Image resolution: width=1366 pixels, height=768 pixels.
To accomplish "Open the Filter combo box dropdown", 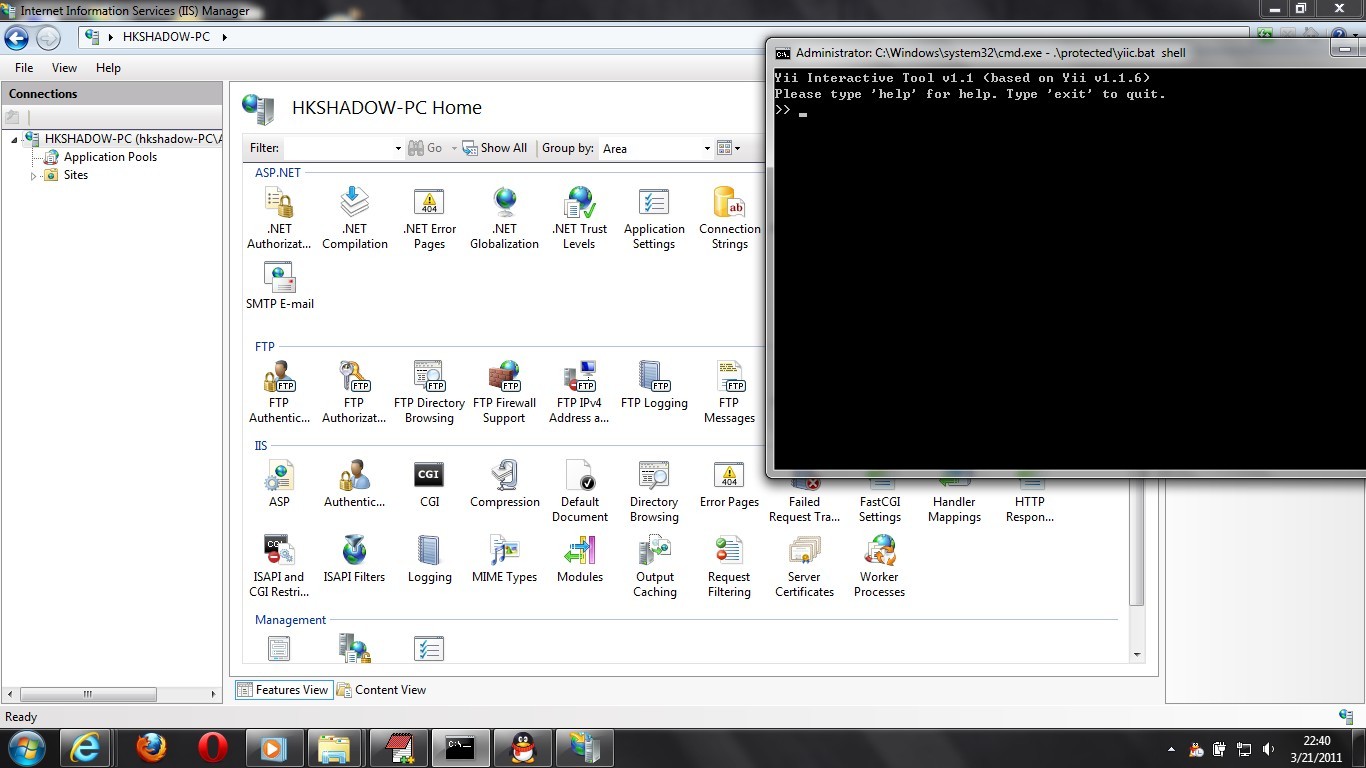I will click(x=398, y=148).
